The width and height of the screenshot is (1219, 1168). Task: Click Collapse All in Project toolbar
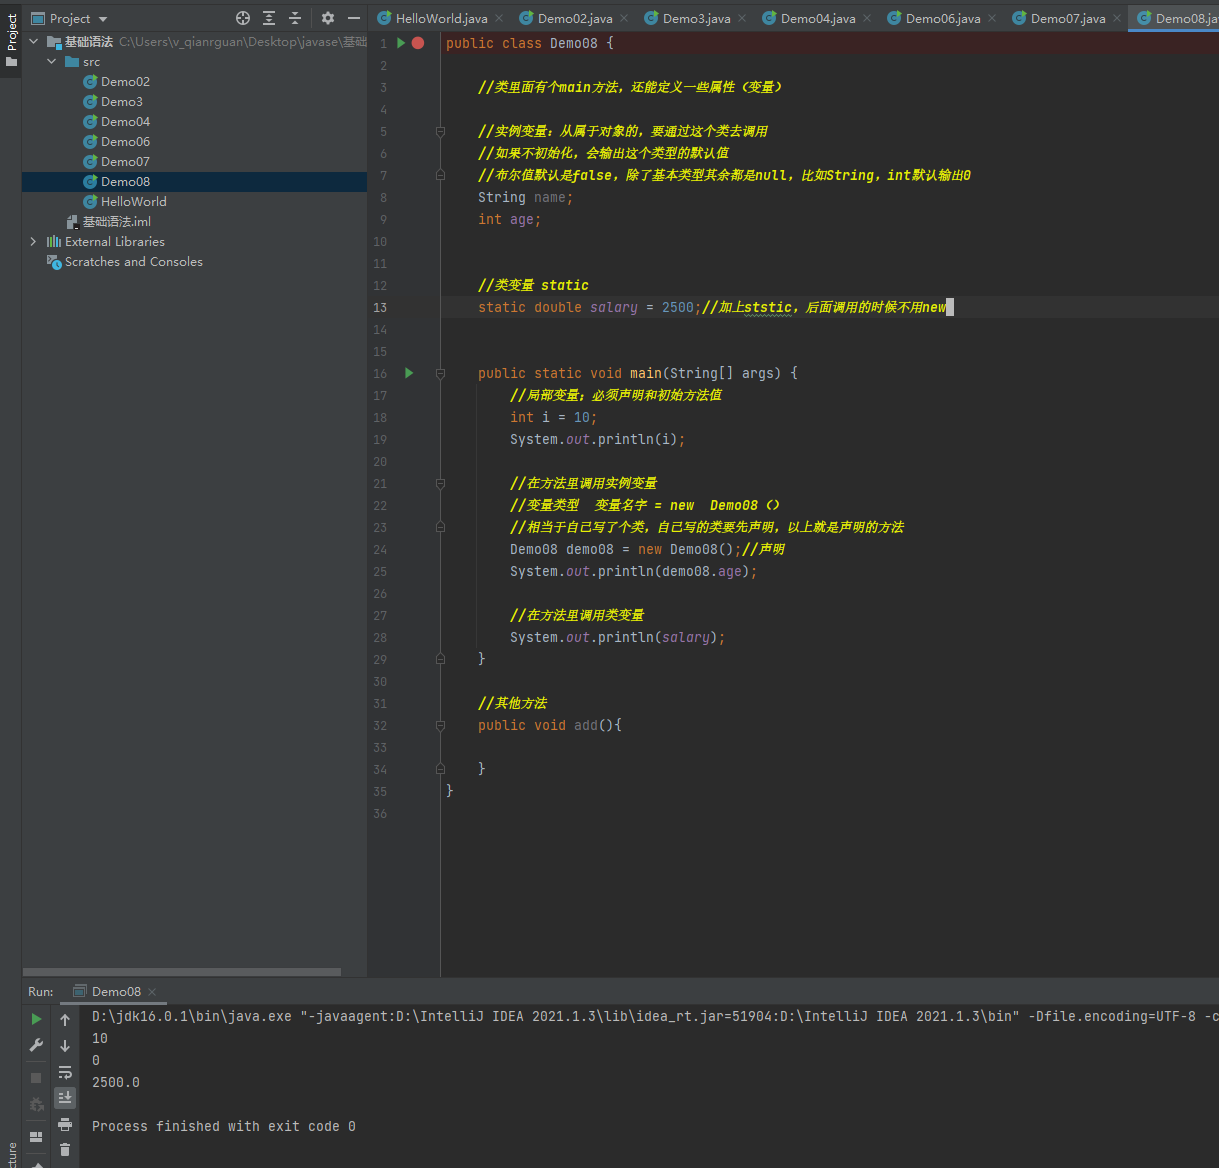(x=295, y=18)
